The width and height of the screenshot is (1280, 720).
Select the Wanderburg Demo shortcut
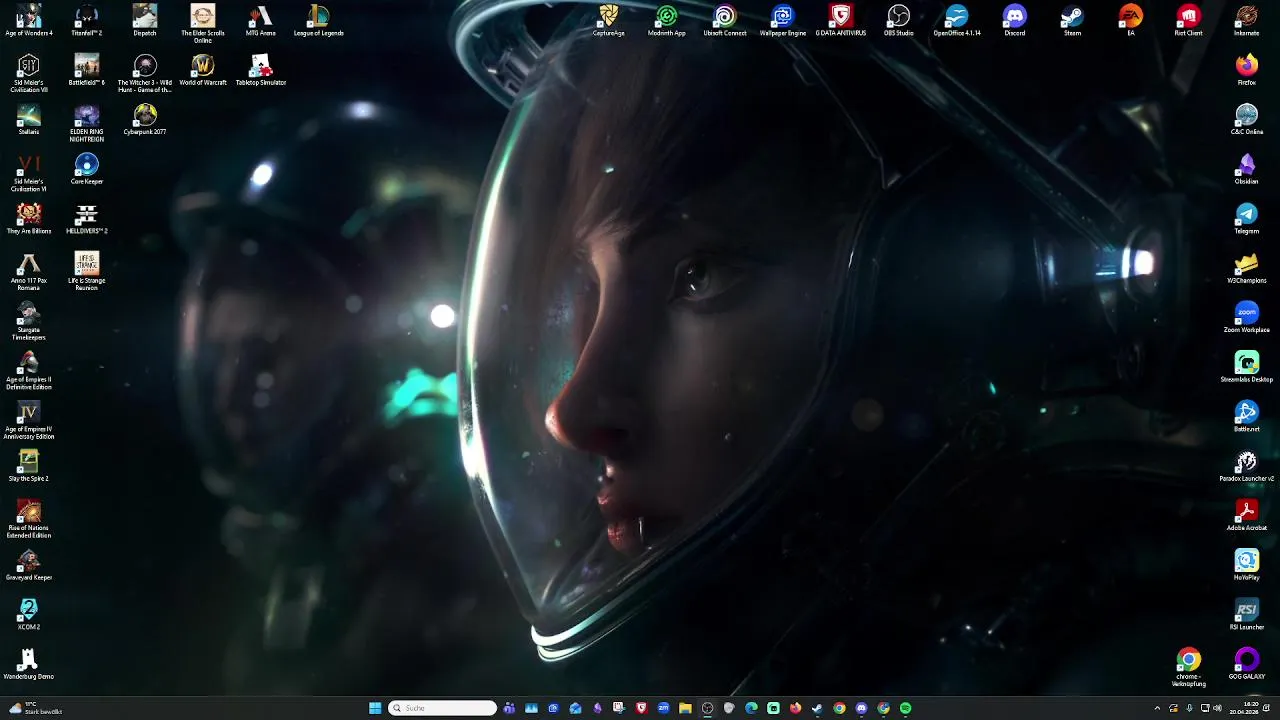[29, 664]
